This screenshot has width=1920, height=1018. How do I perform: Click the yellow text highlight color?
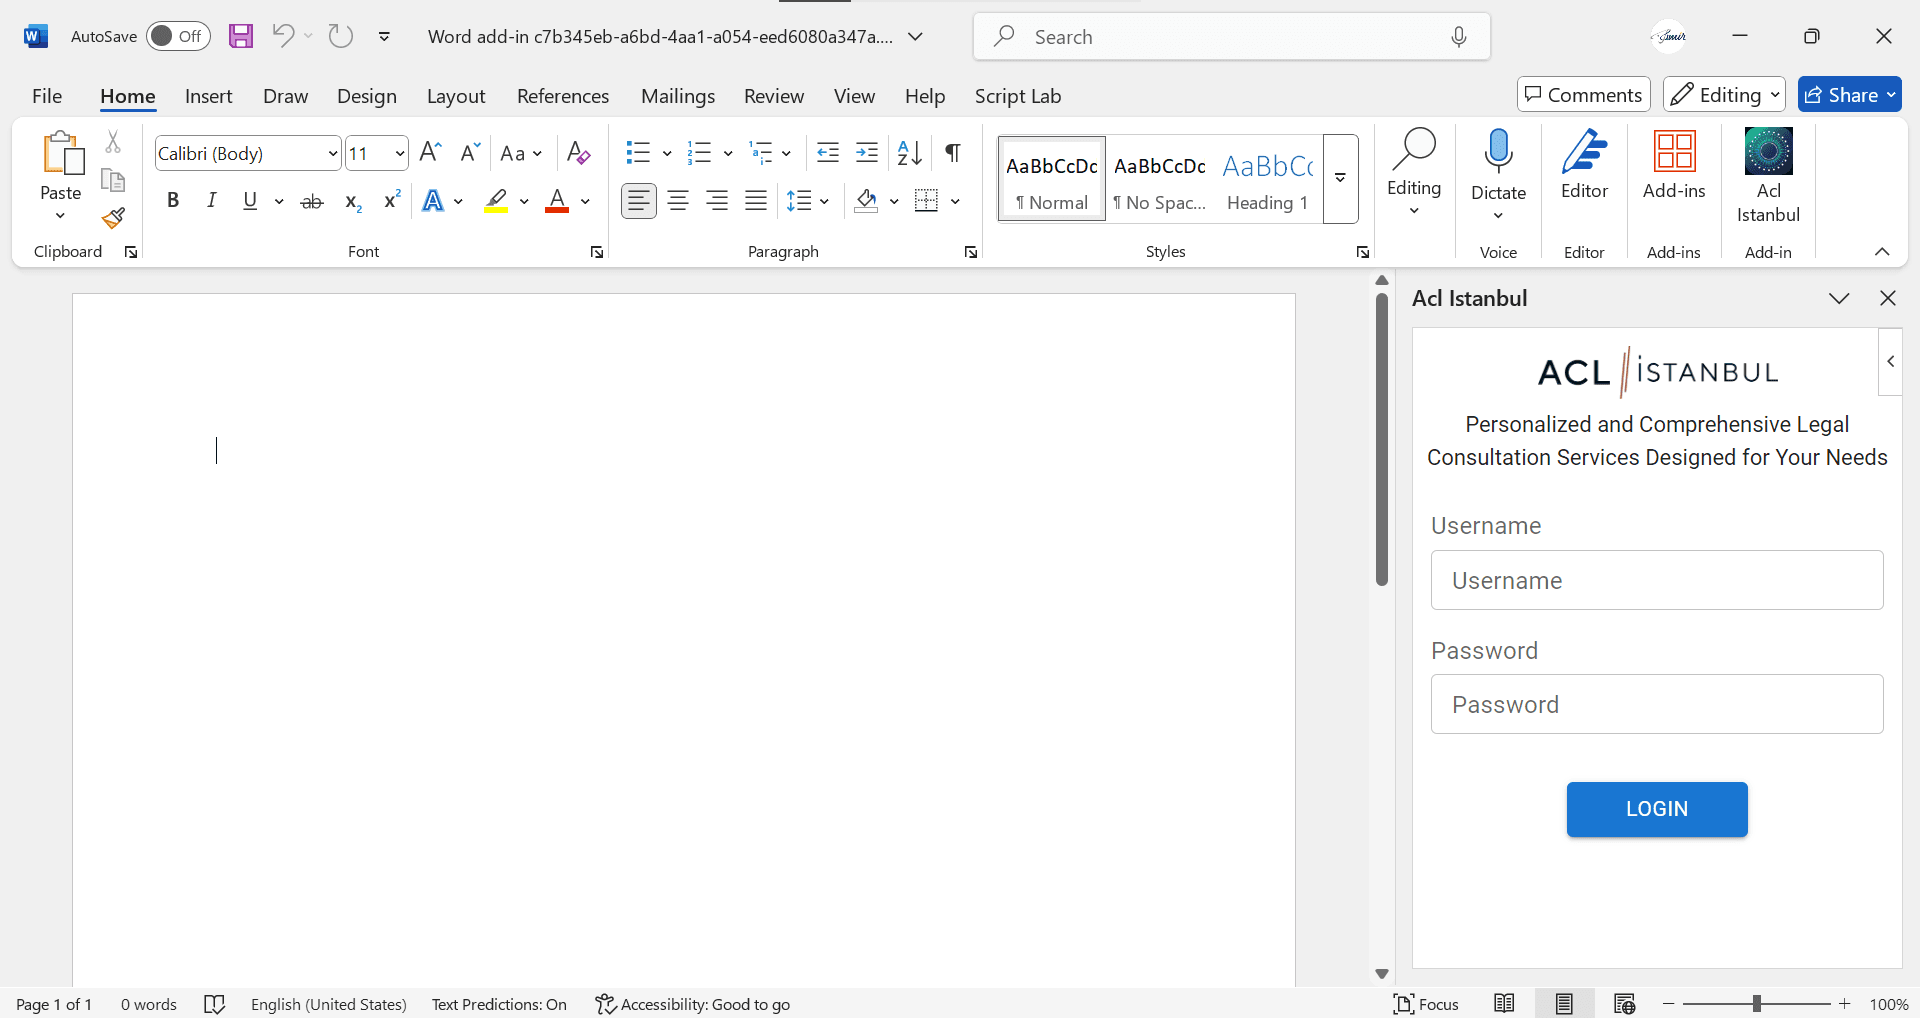coord(496,201)
